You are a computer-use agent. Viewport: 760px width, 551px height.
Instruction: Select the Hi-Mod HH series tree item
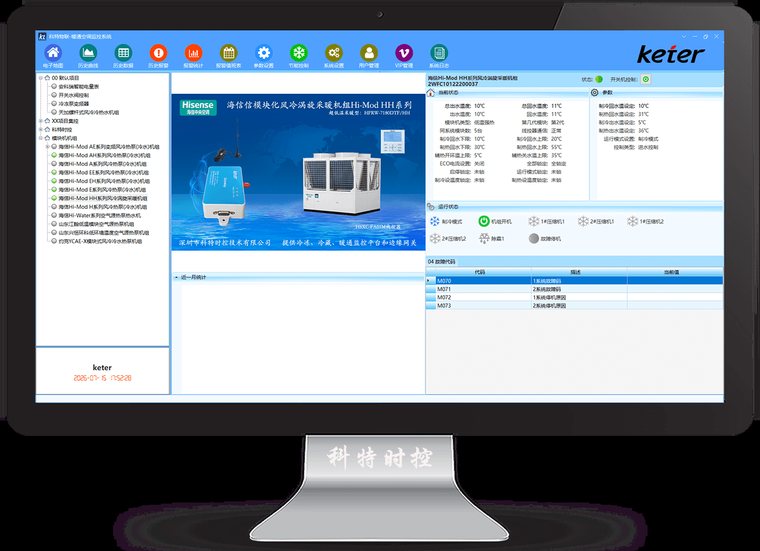click(x=99, y=198)
